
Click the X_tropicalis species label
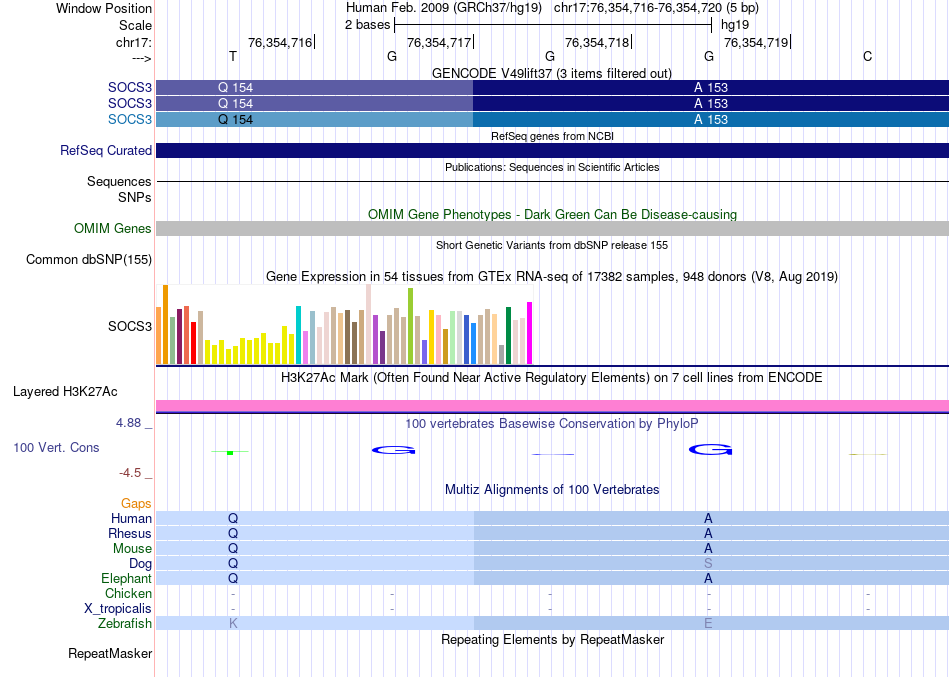click(x=118, y=609)
